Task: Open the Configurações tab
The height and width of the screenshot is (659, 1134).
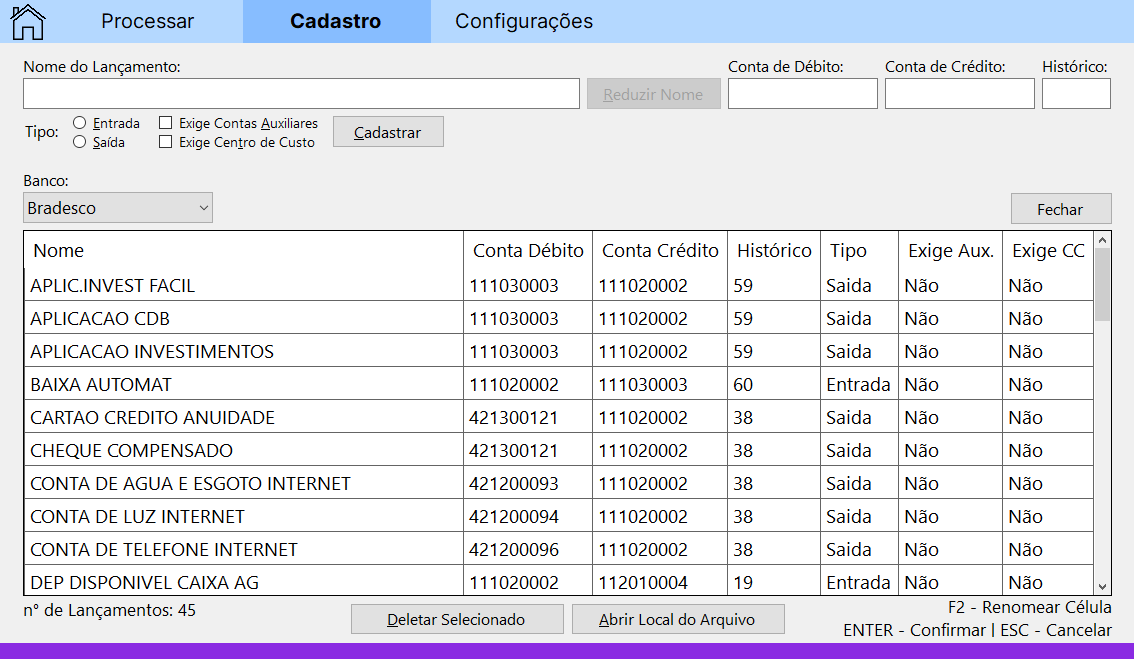Action: (x=524, y=21)
